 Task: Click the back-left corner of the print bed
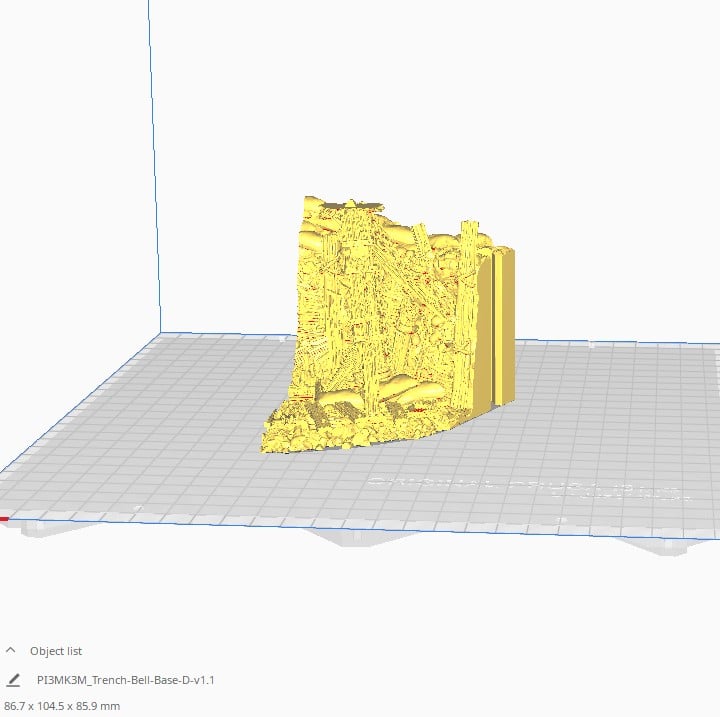tap(161, 333)
